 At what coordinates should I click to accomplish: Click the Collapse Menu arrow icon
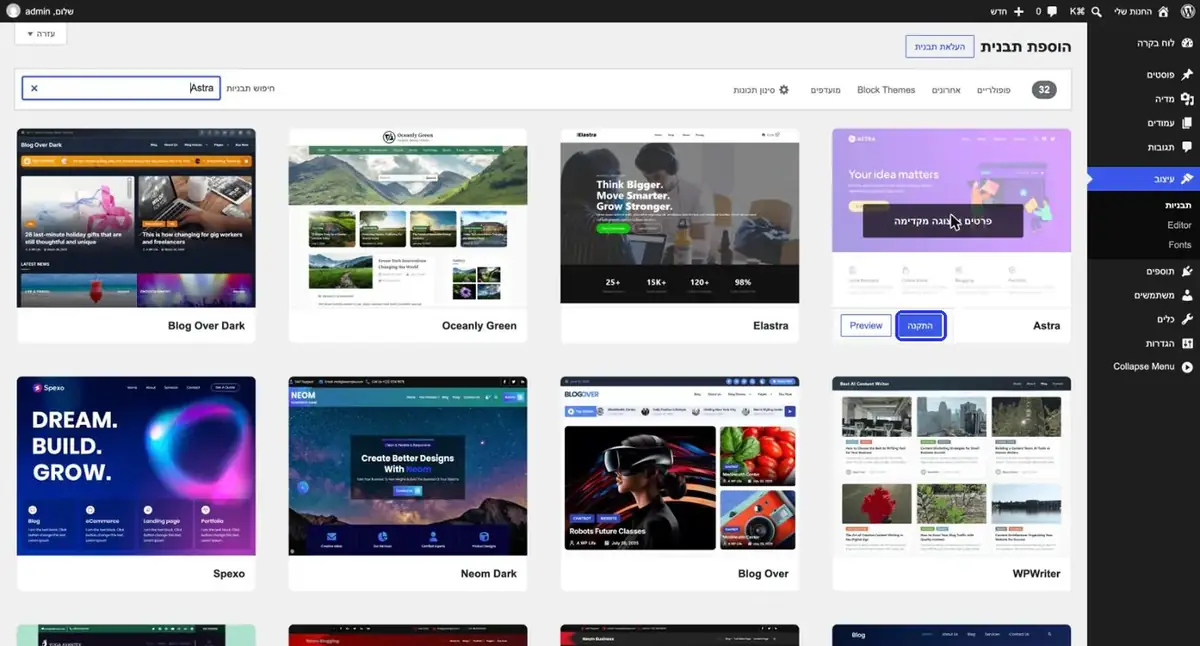point(1187,367)
